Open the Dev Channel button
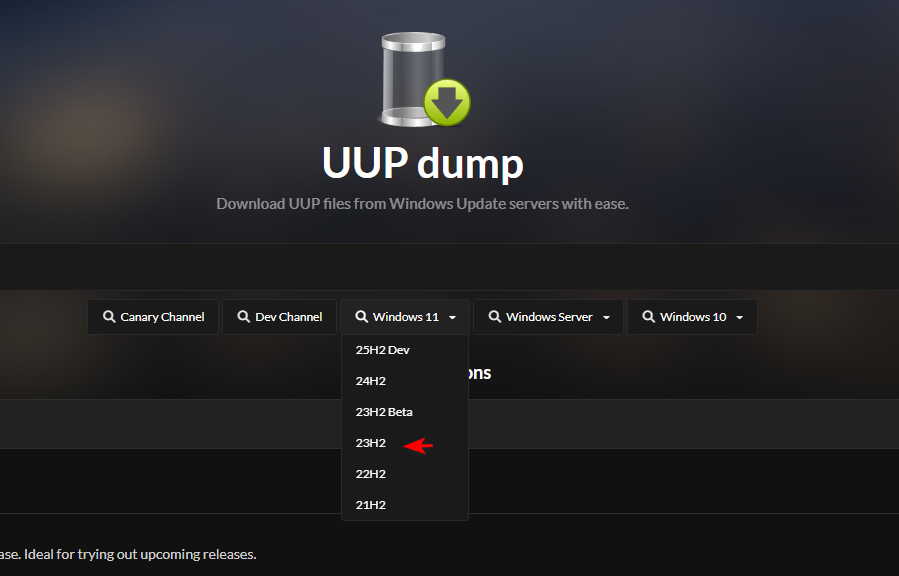899x576 pixels. coord(279,317)
